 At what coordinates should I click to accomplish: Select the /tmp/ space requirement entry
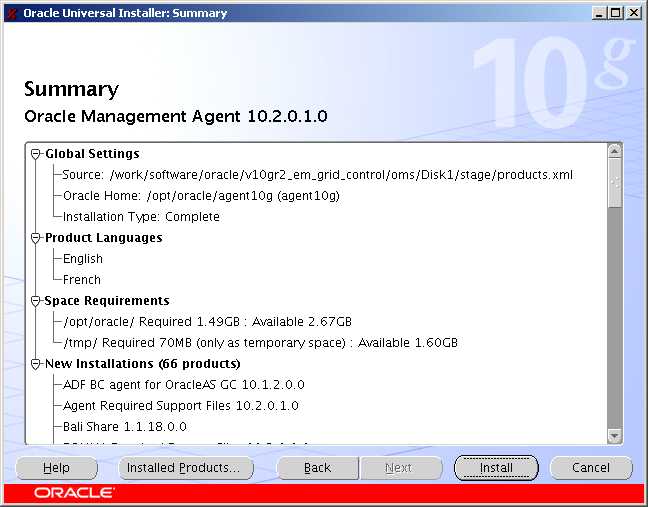(260, 343)
